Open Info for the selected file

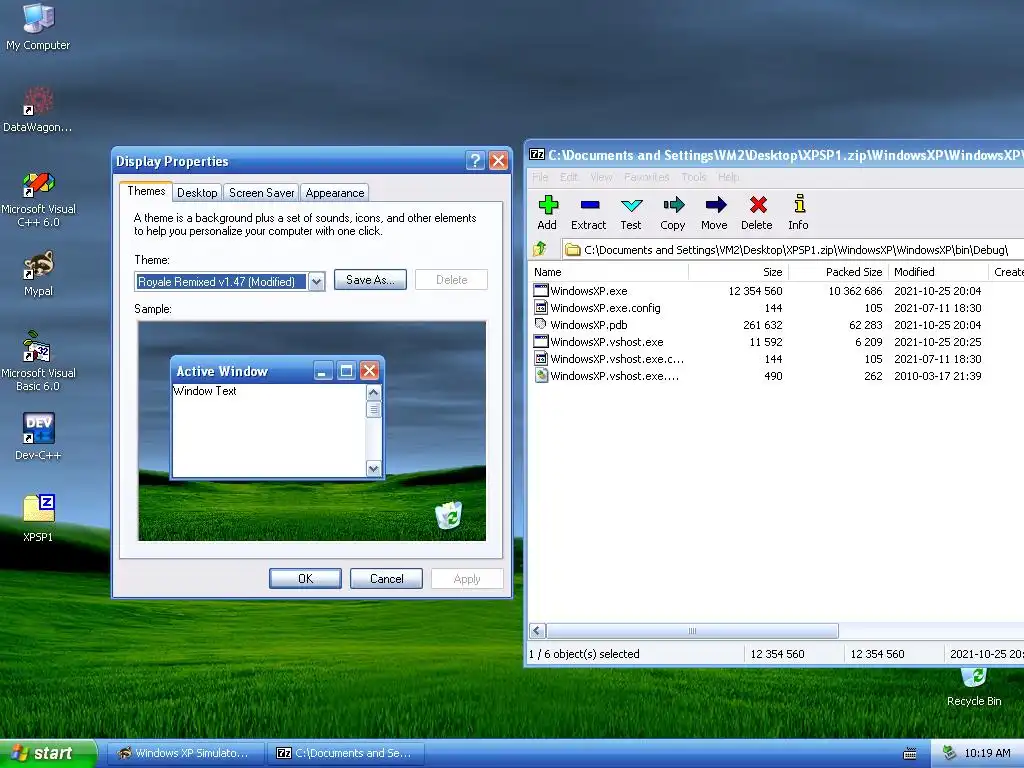point(799,213)
